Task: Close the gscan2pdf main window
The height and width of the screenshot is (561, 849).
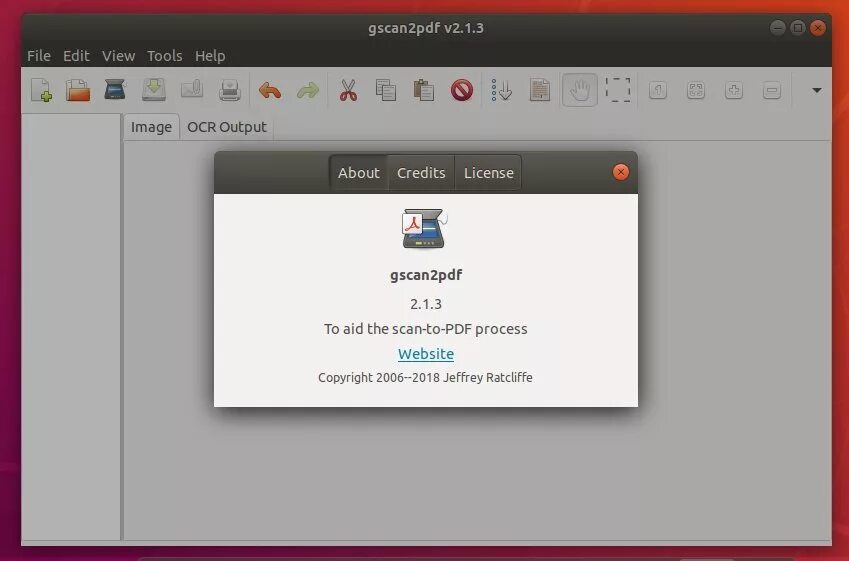Action: [x=818, y=28]
